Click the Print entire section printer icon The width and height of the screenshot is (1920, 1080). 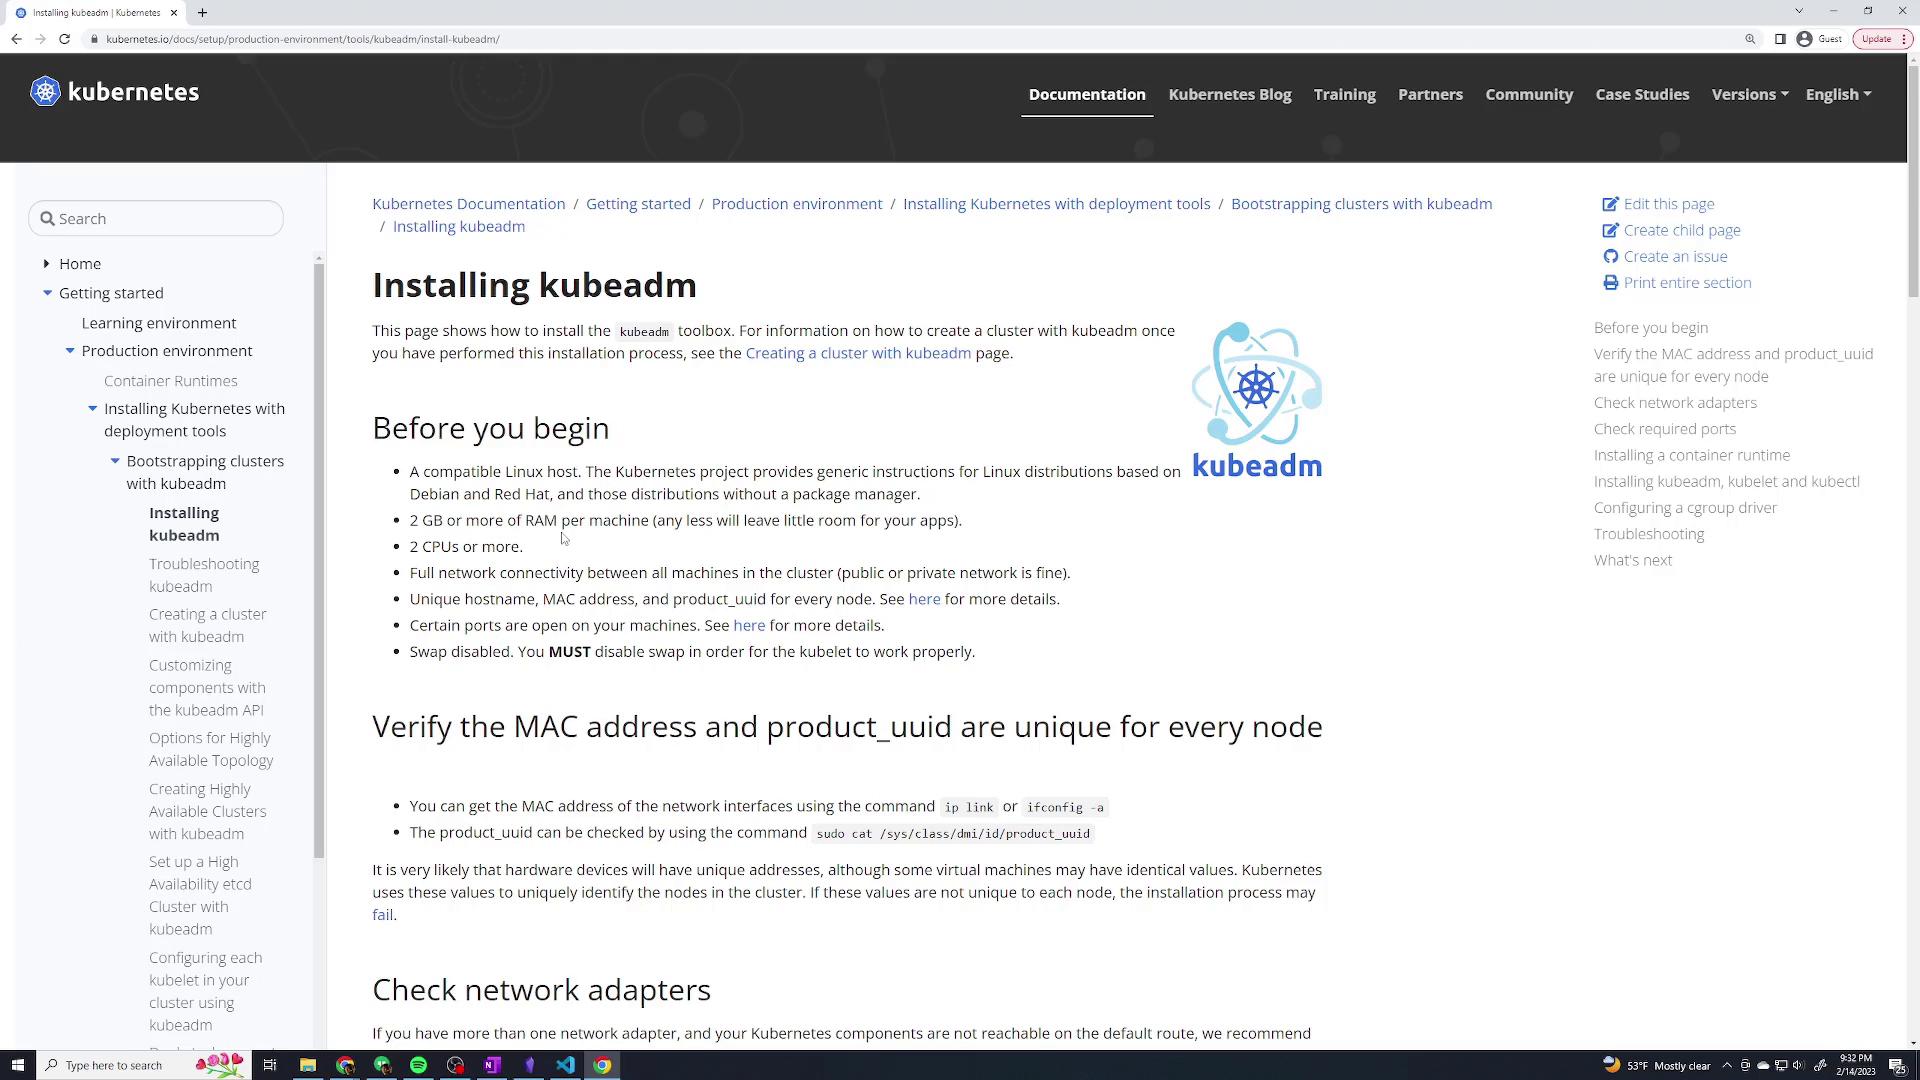pos(1610,283)
